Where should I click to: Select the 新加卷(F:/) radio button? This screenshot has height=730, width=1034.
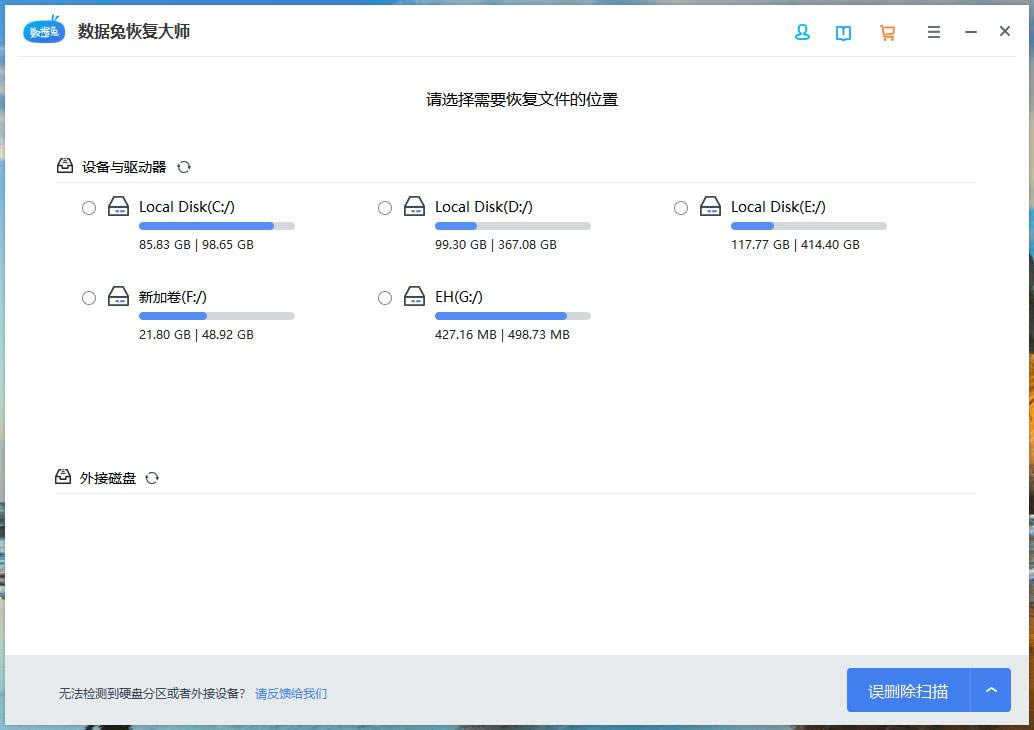pyautogui.click(x=89, y=298)
